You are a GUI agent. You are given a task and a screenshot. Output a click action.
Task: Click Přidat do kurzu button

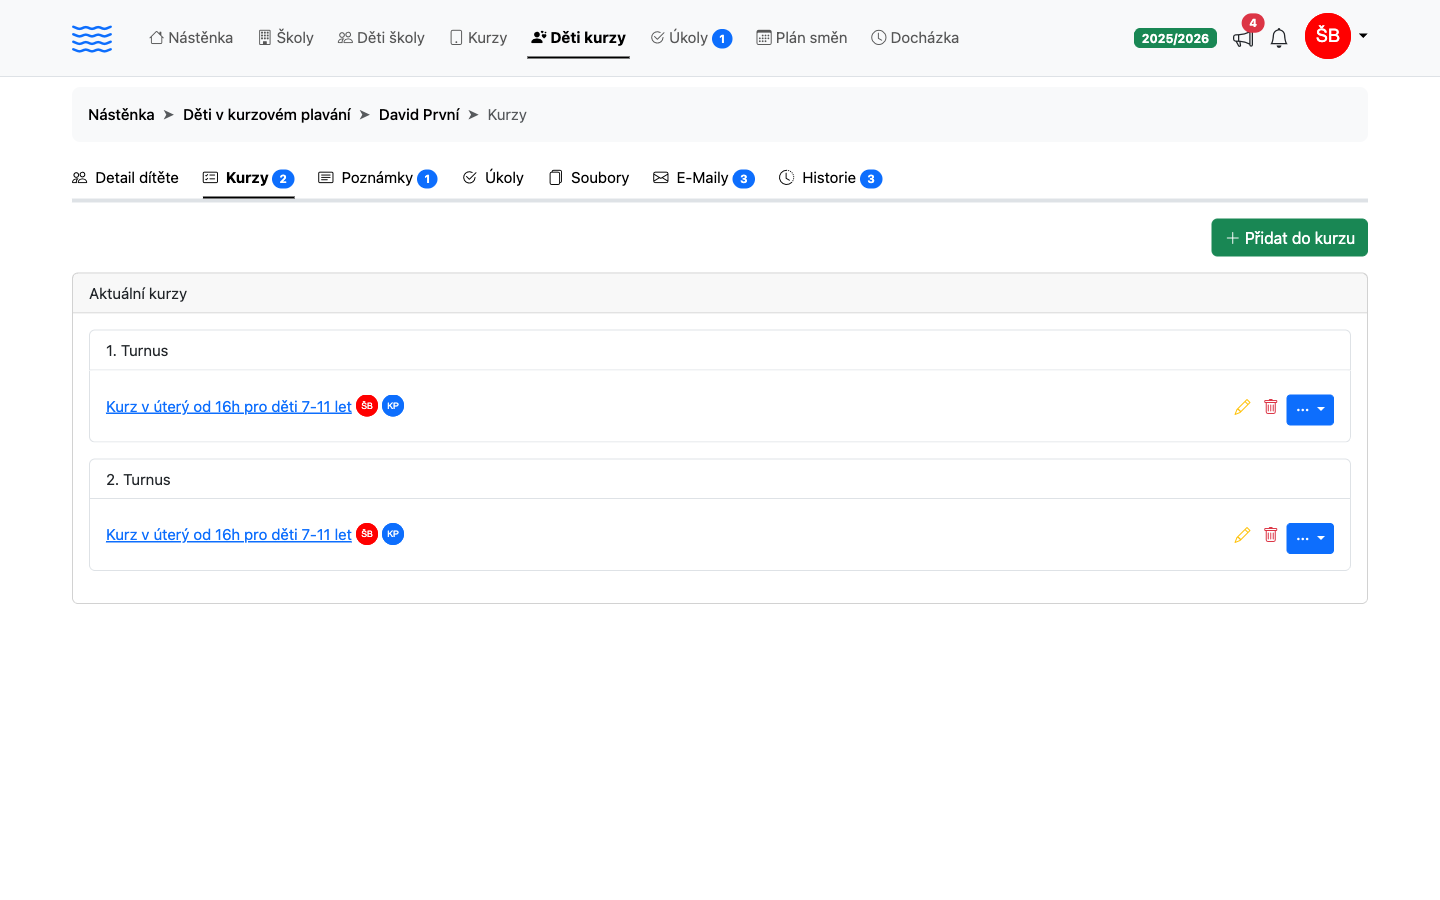[x=1289, y=238]
